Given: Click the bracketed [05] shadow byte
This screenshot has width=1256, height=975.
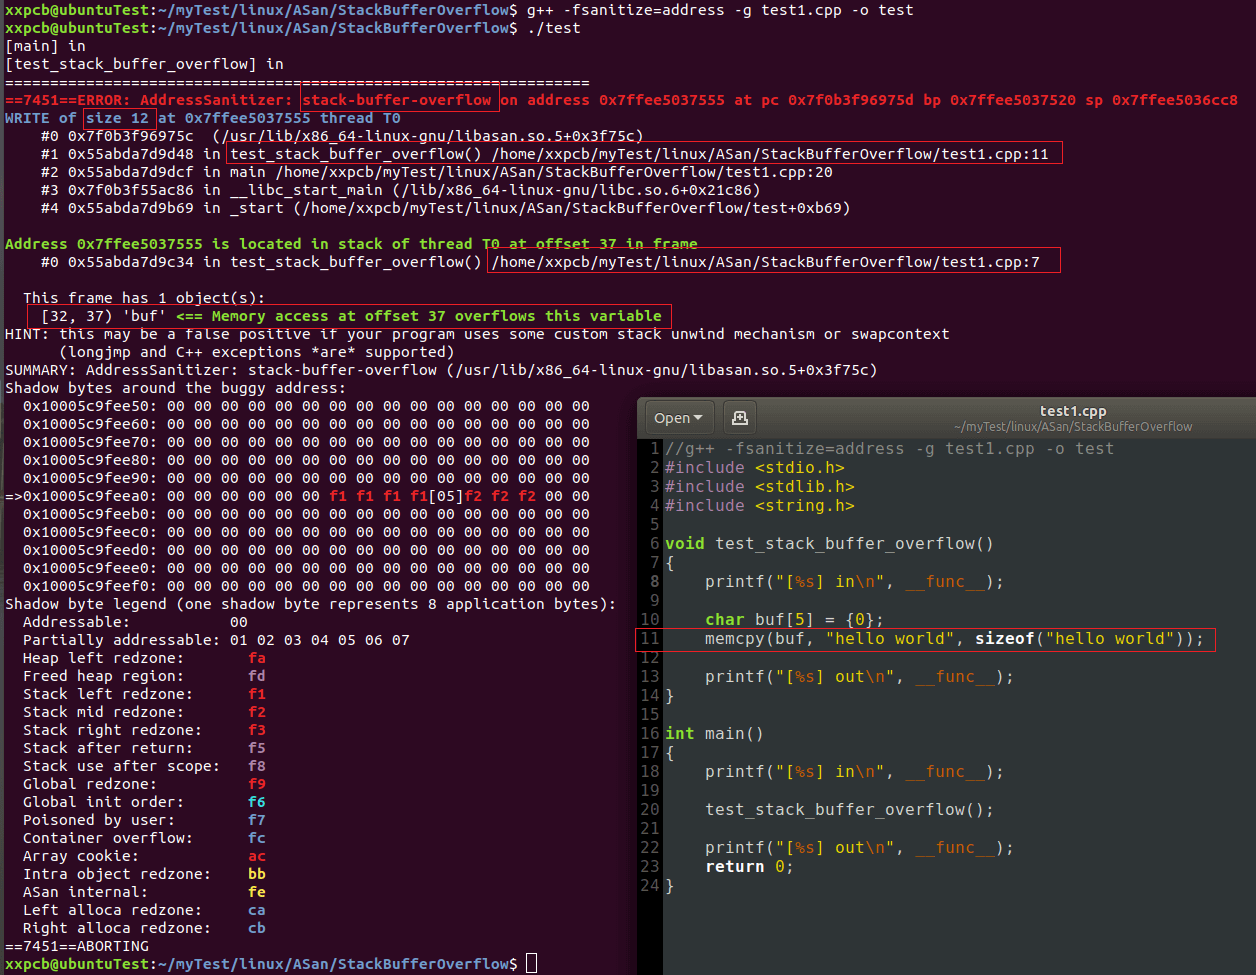Looking at the screenshot, I should click(x=446, y=496).
